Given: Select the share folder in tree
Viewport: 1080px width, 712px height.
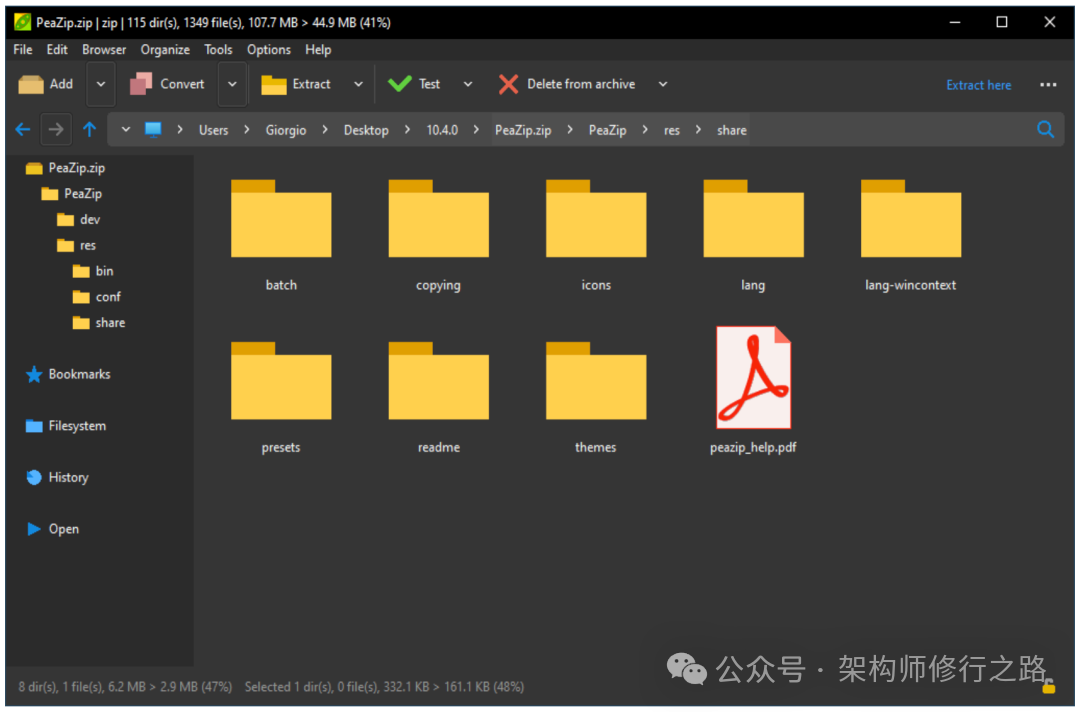Looking at the screenshot, I should 99,323.
